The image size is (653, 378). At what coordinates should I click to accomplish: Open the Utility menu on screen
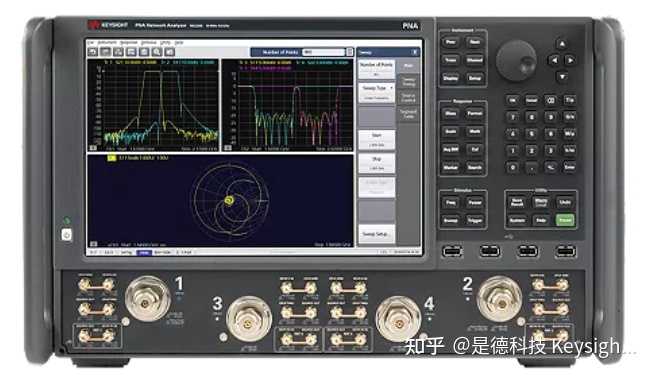[165, 42]
